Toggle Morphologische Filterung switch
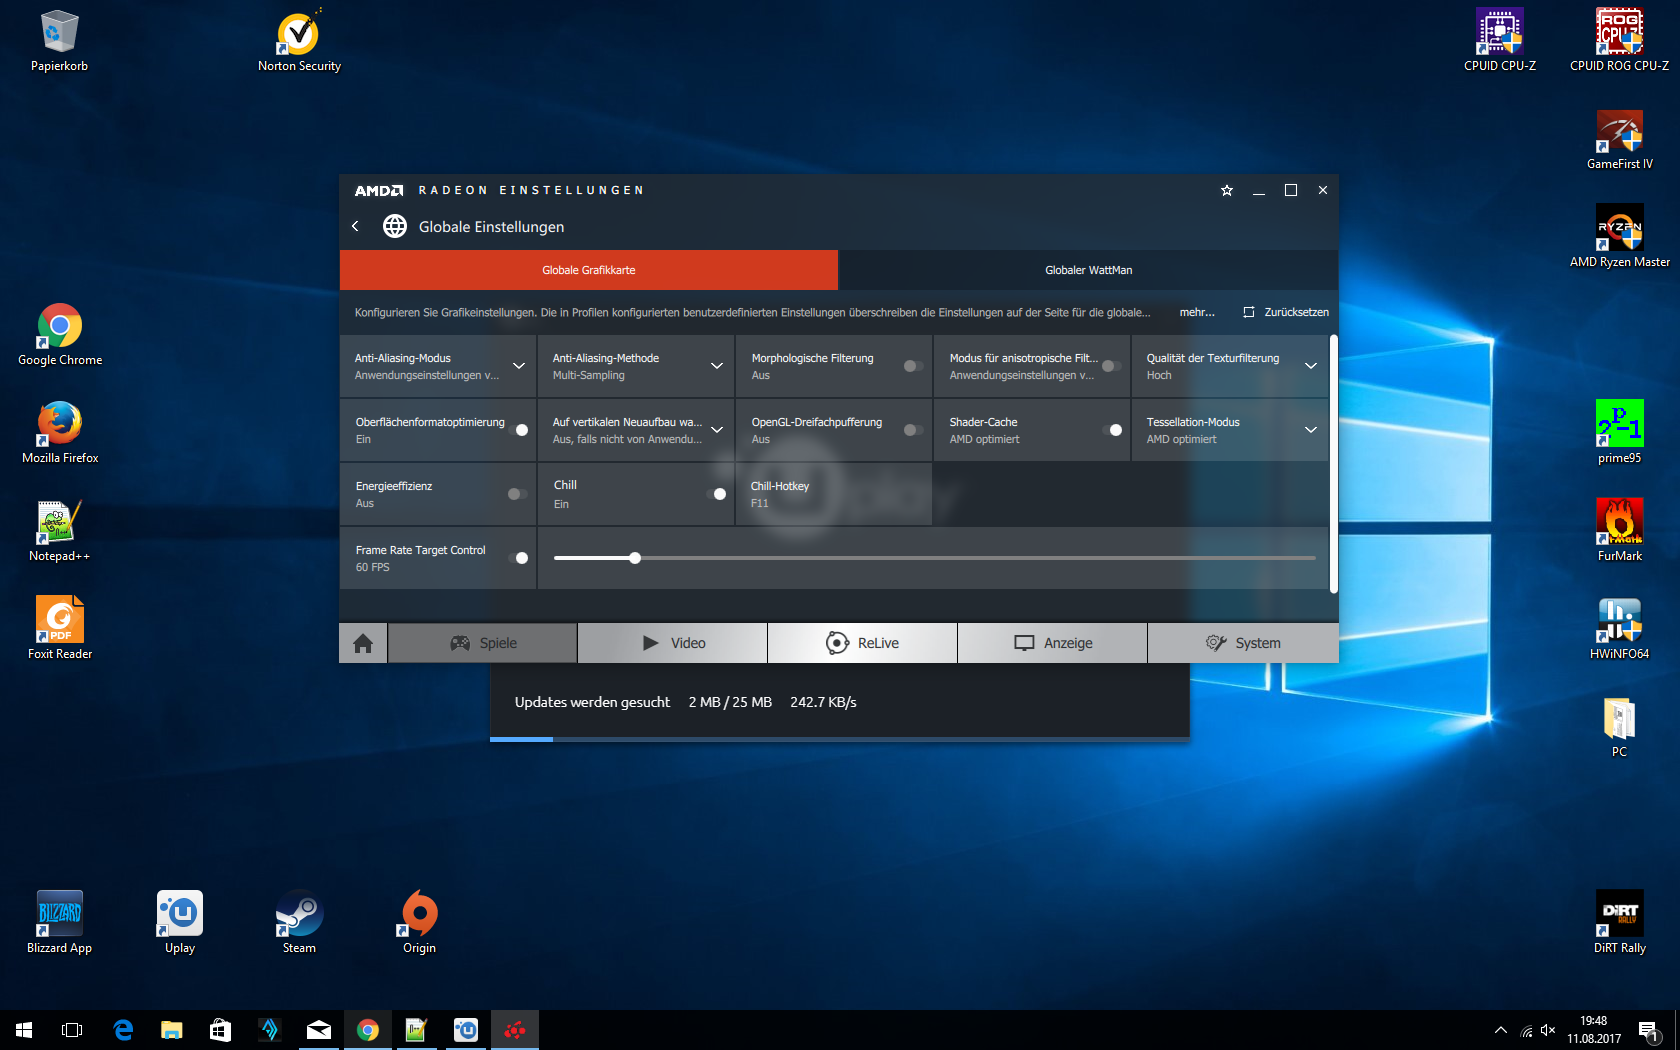Screen dimensions: 1680x1050 (913, 366)
